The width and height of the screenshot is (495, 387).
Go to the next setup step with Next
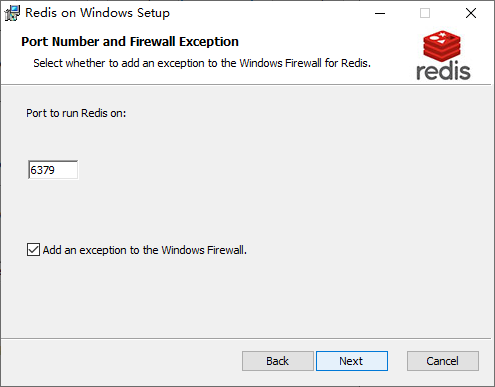coord(352,361)
